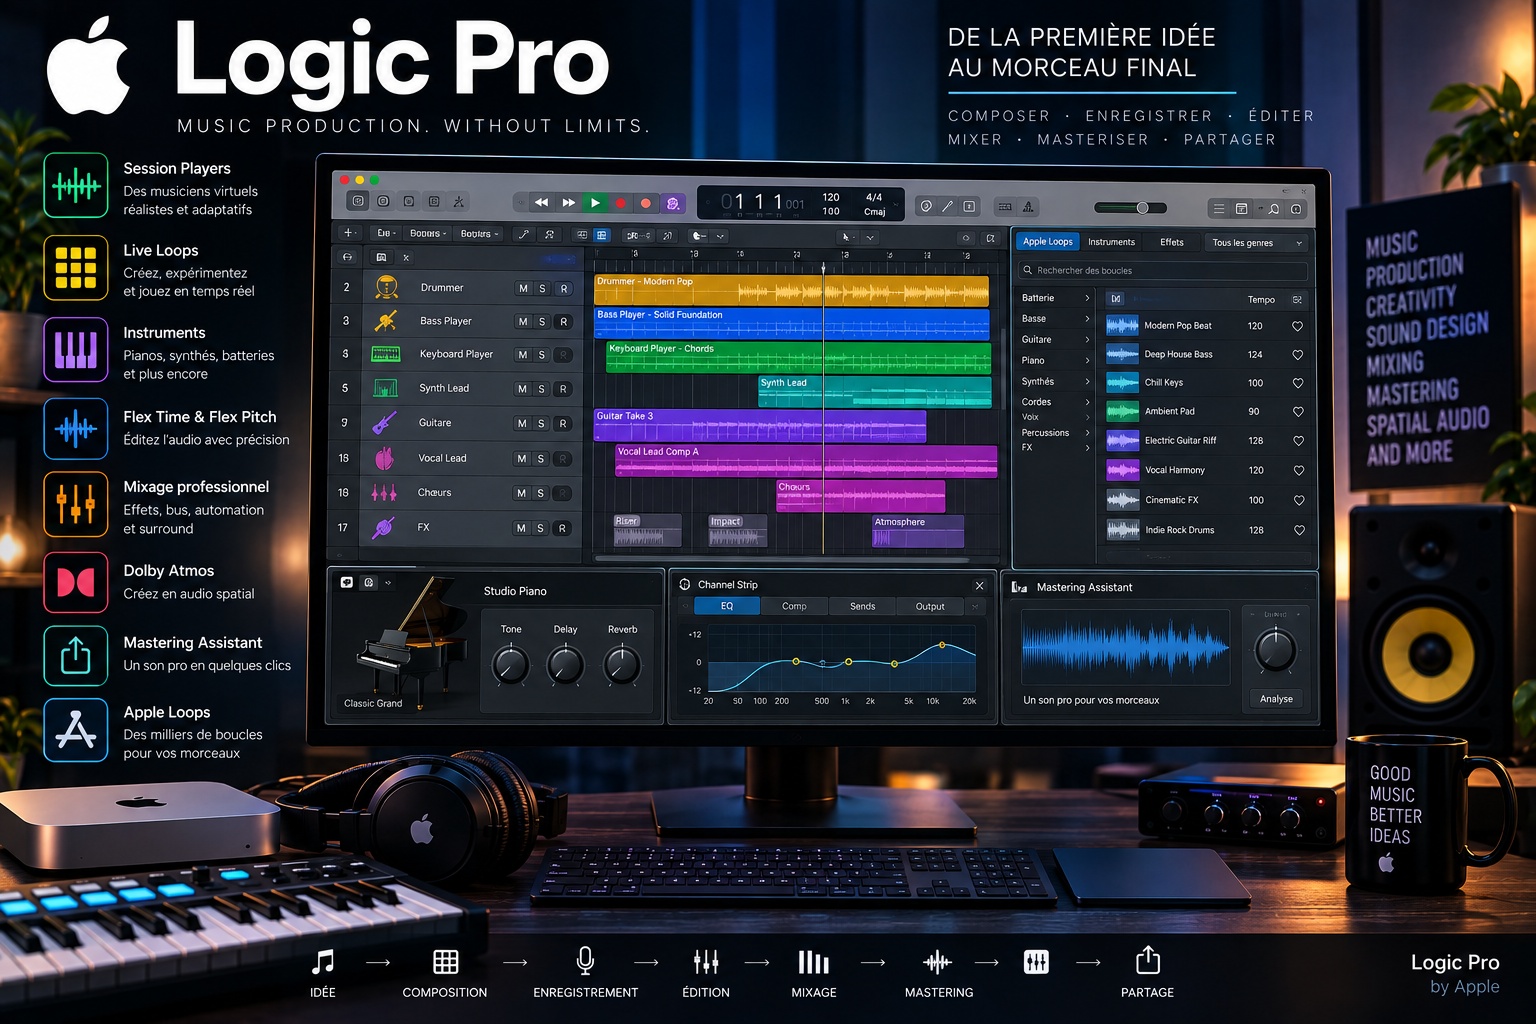Open the list editors icon in the toolbar

point(1219,209)
